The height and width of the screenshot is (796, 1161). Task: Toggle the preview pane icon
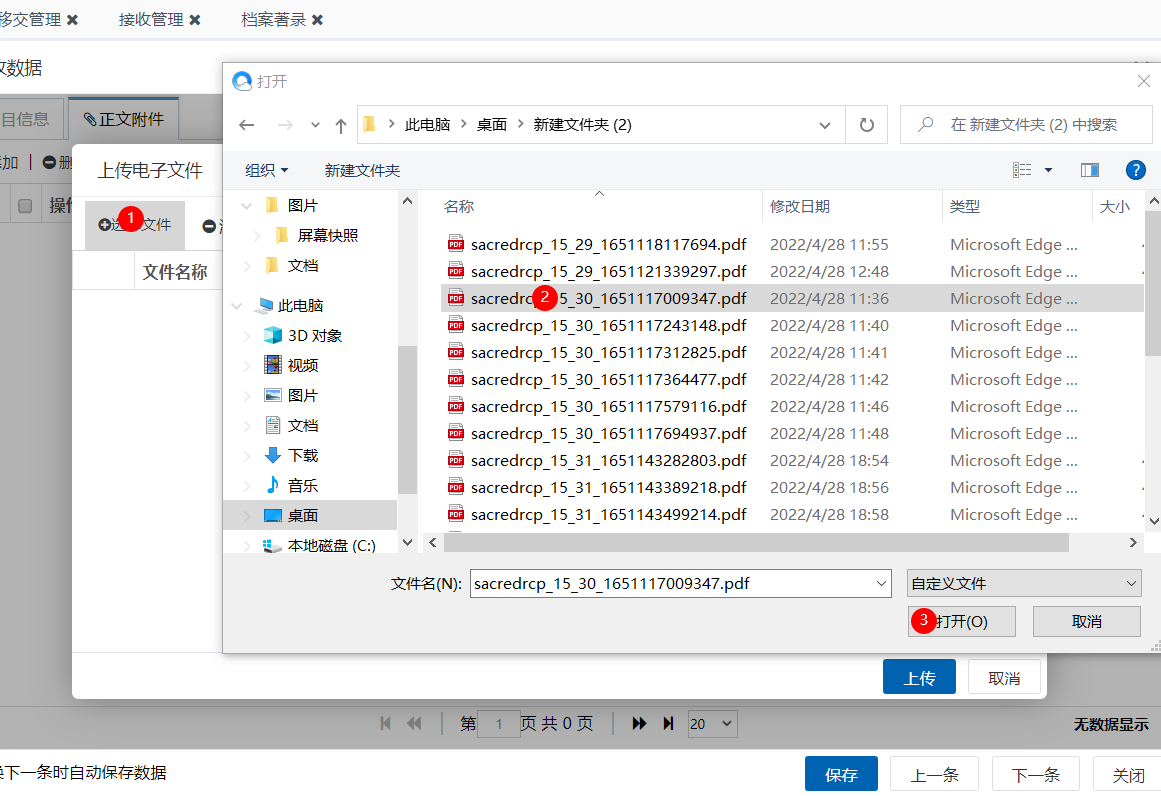click(1090, 170)
